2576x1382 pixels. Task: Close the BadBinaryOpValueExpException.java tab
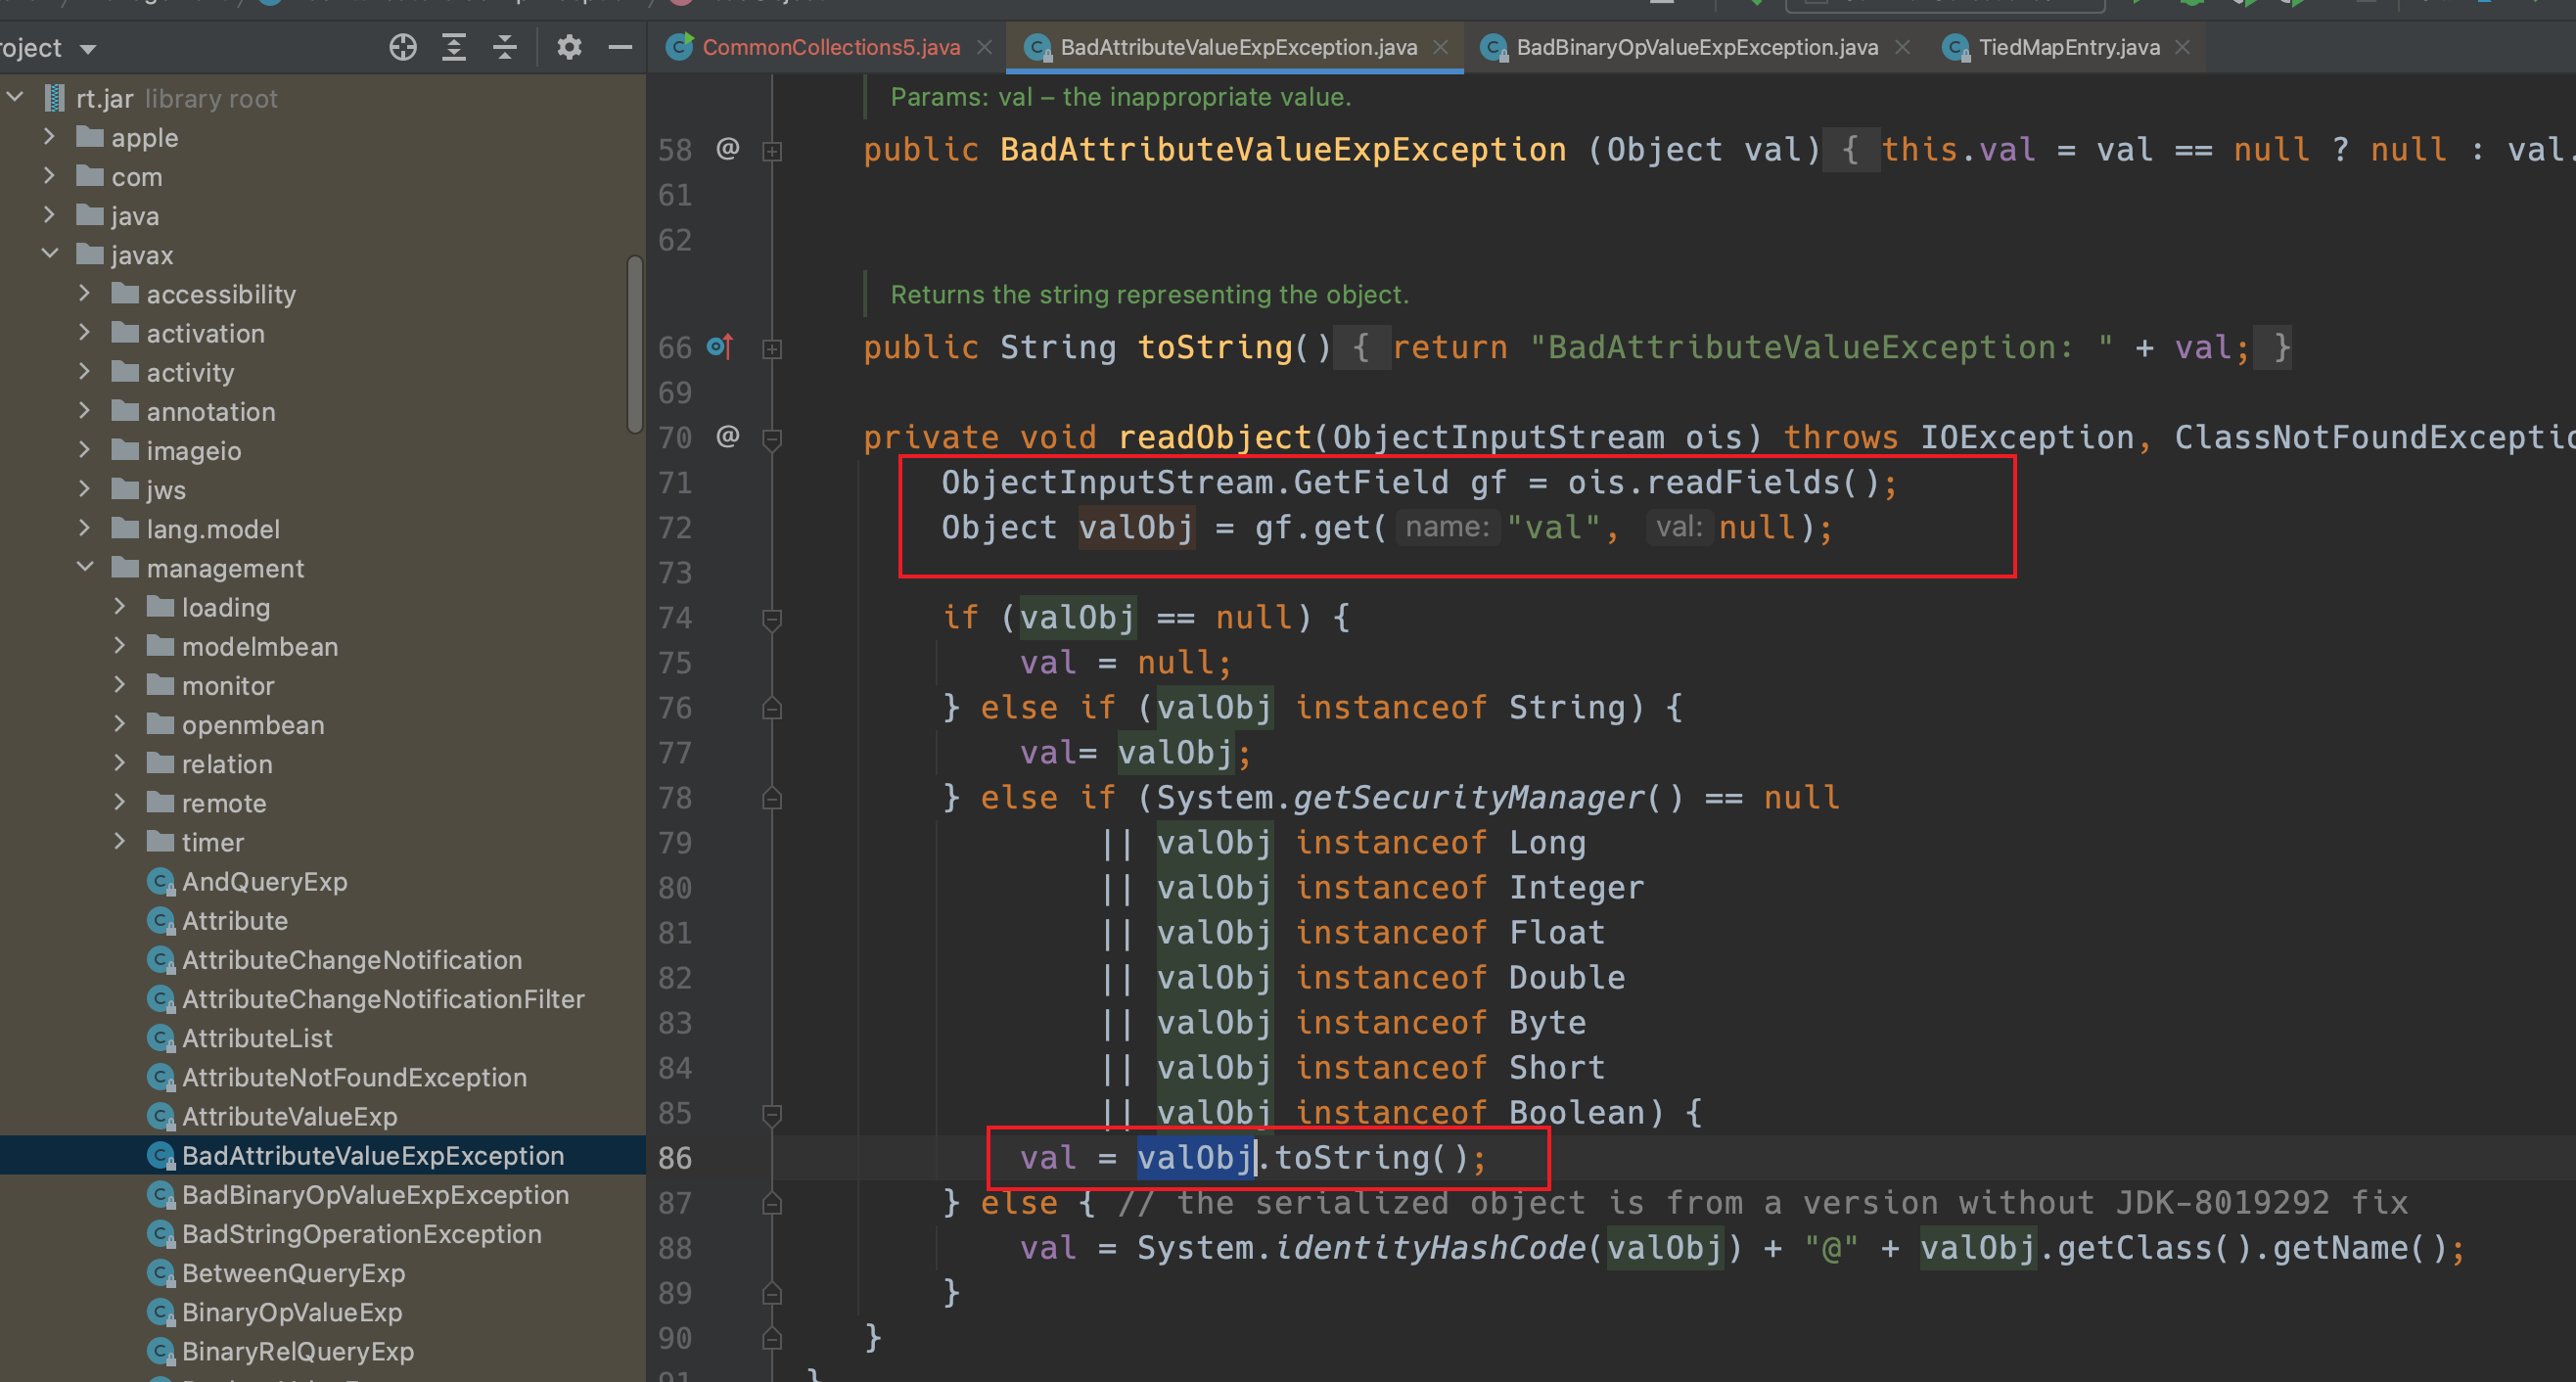coord(1902,47)
